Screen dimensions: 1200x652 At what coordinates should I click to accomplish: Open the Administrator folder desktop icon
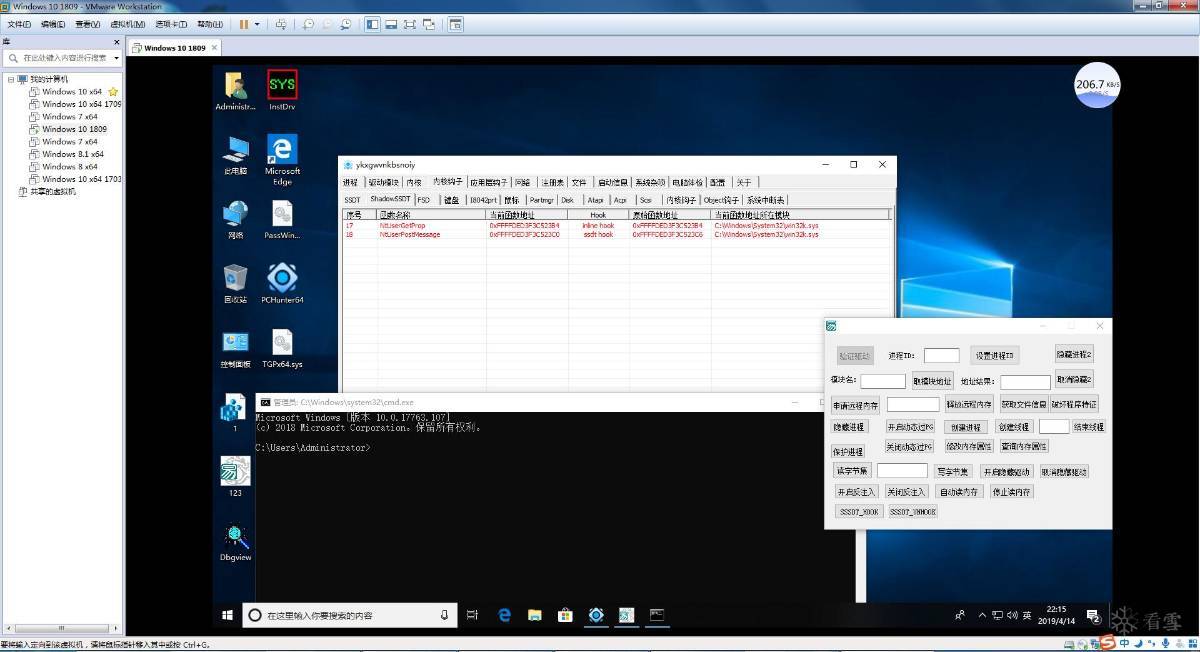236,89
